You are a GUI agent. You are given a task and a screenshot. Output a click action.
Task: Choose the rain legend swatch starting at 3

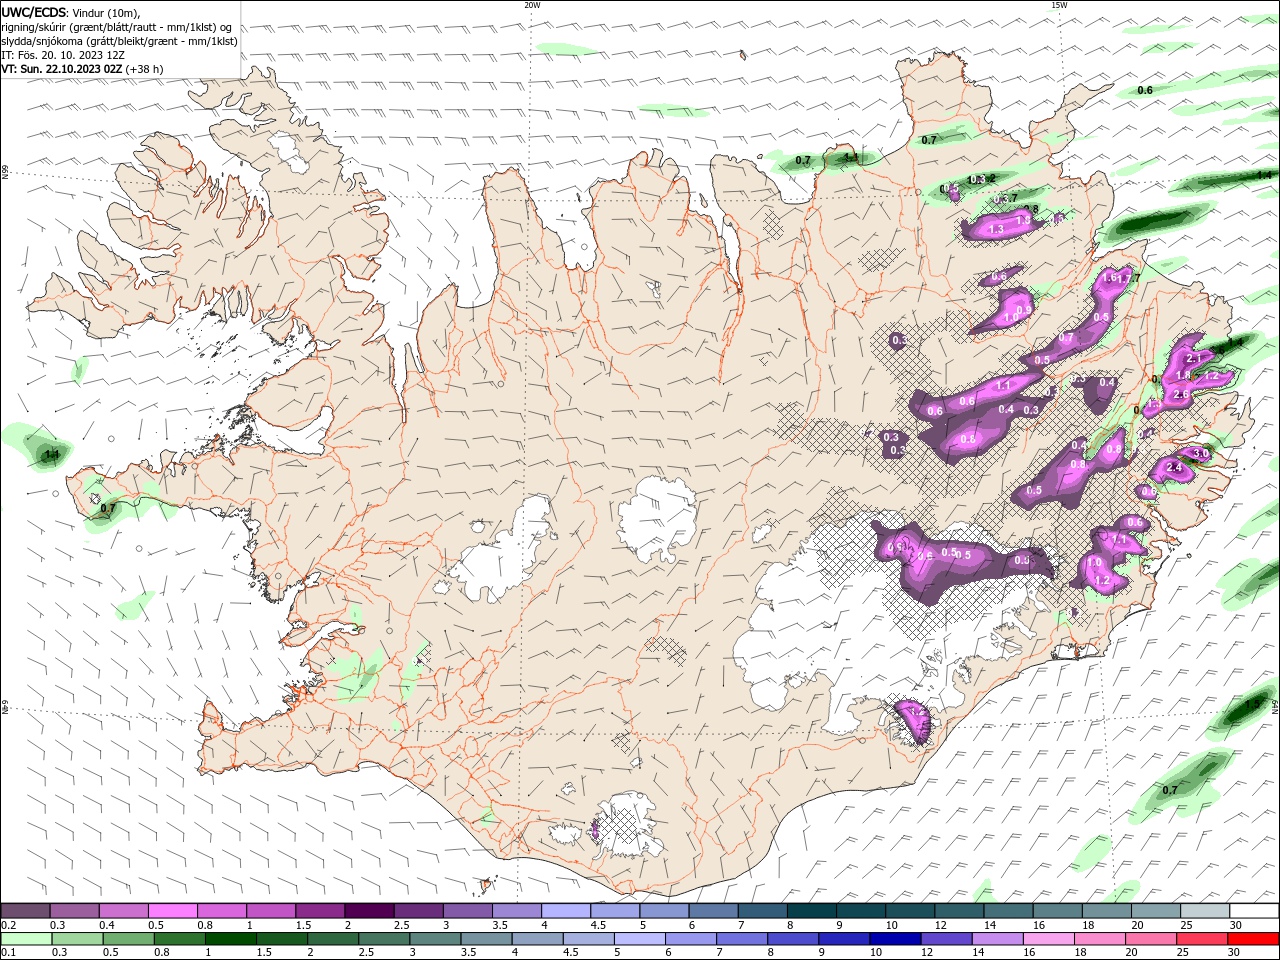click(434, 939)
